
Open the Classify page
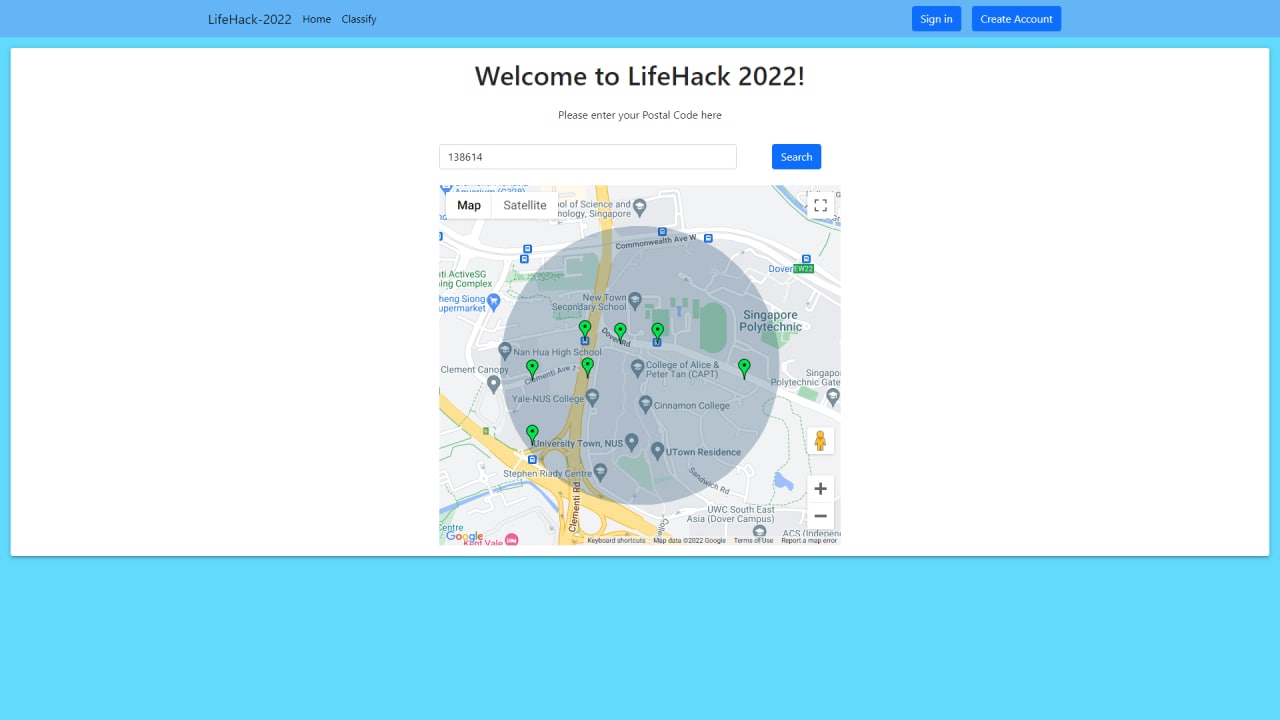pyautogui.click(x=359, y=19)
